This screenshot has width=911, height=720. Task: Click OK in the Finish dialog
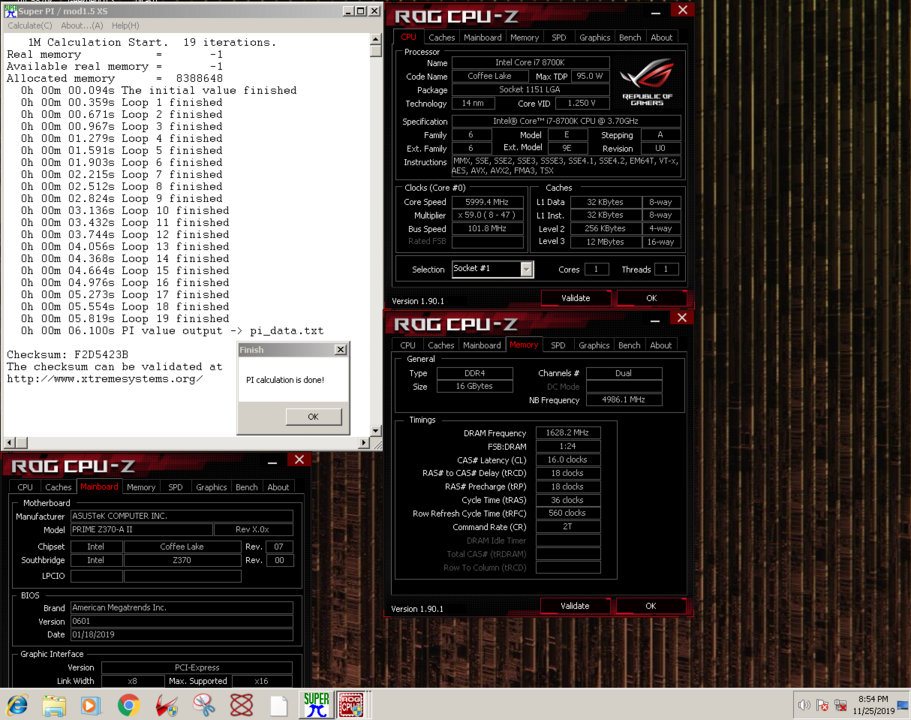pos(313,417)
